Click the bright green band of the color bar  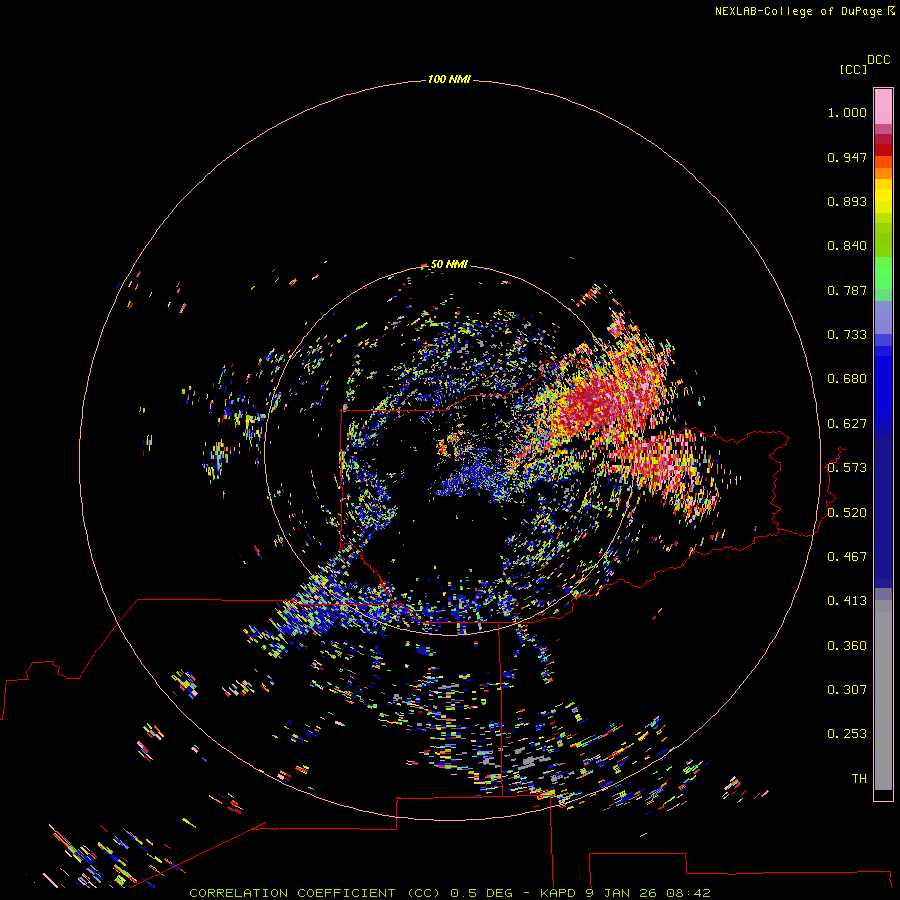(883, 273)
